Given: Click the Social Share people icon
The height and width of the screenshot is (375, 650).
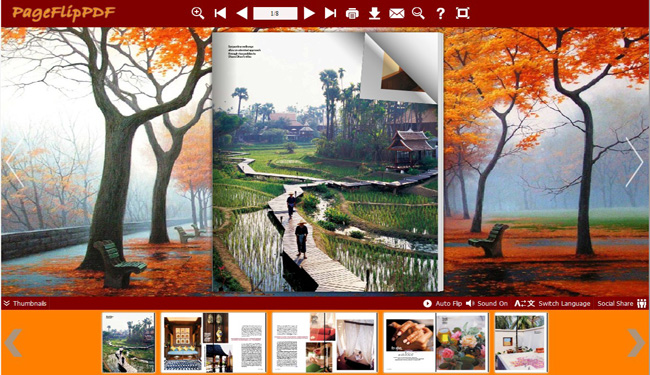Looking at the screenshot, I should pyautogui.click(x=642, y=303).
